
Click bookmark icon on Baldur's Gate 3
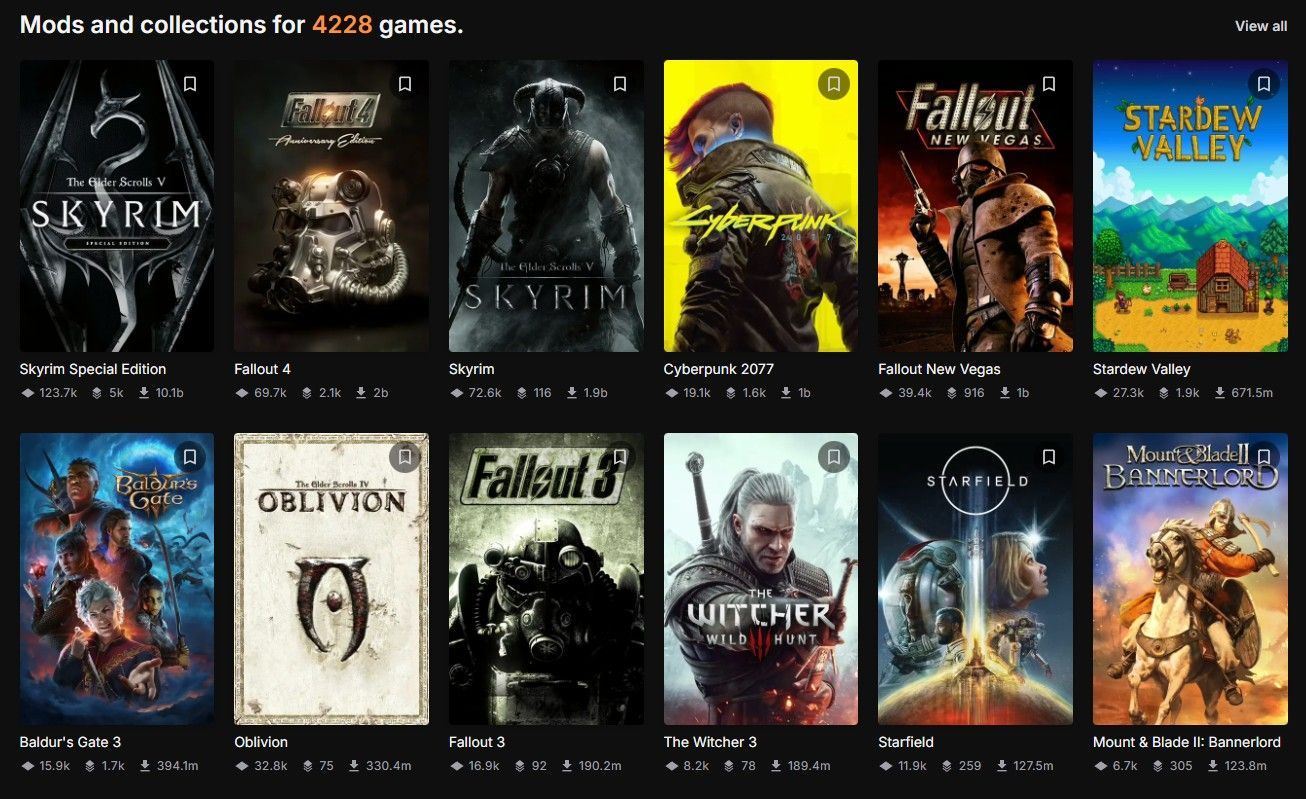coord(190,457)
